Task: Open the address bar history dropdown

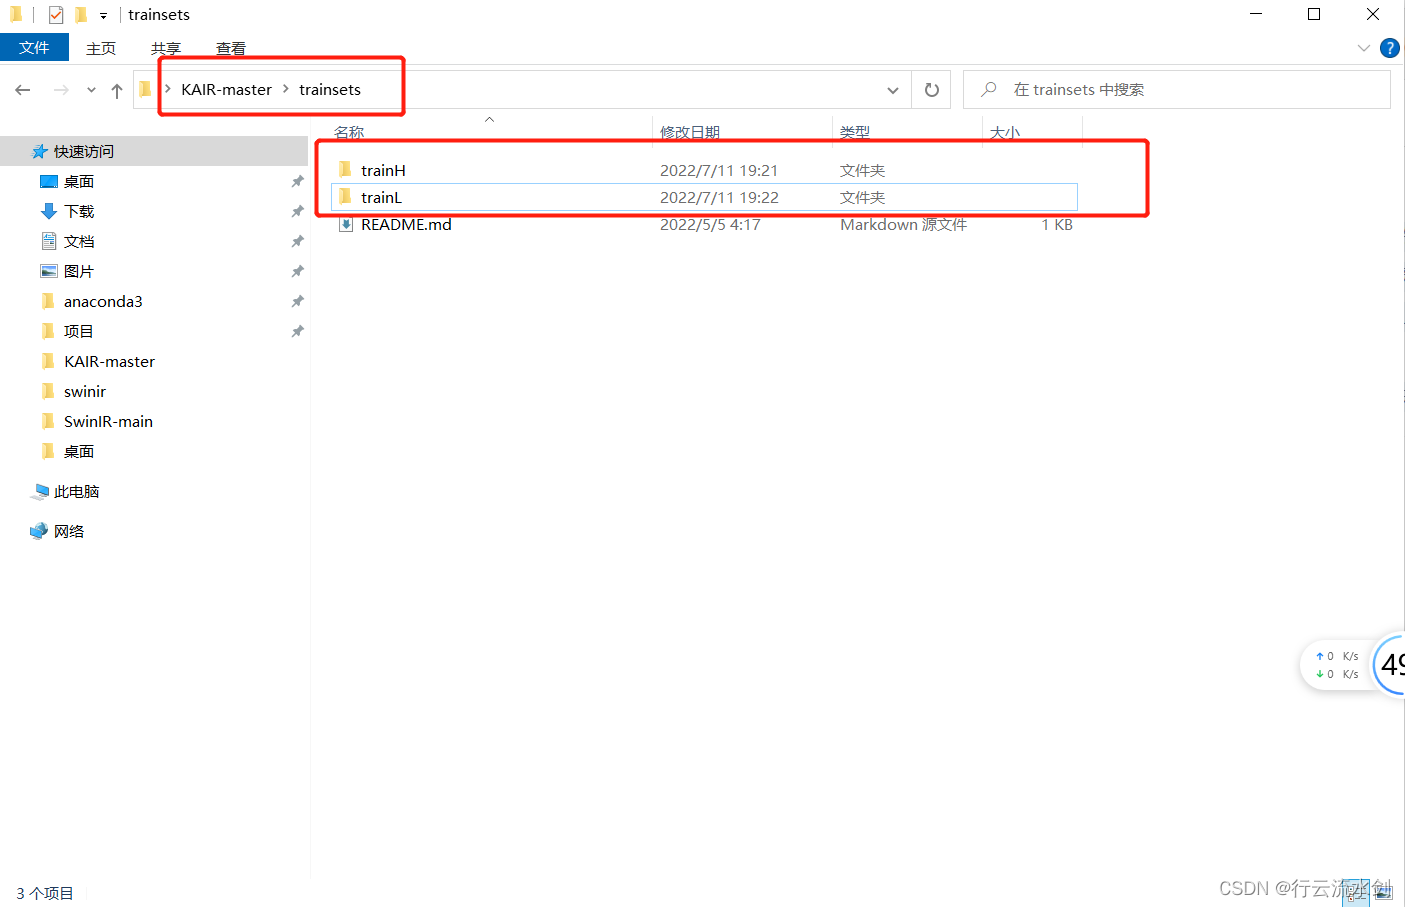Action: click(x=892, y=89)
